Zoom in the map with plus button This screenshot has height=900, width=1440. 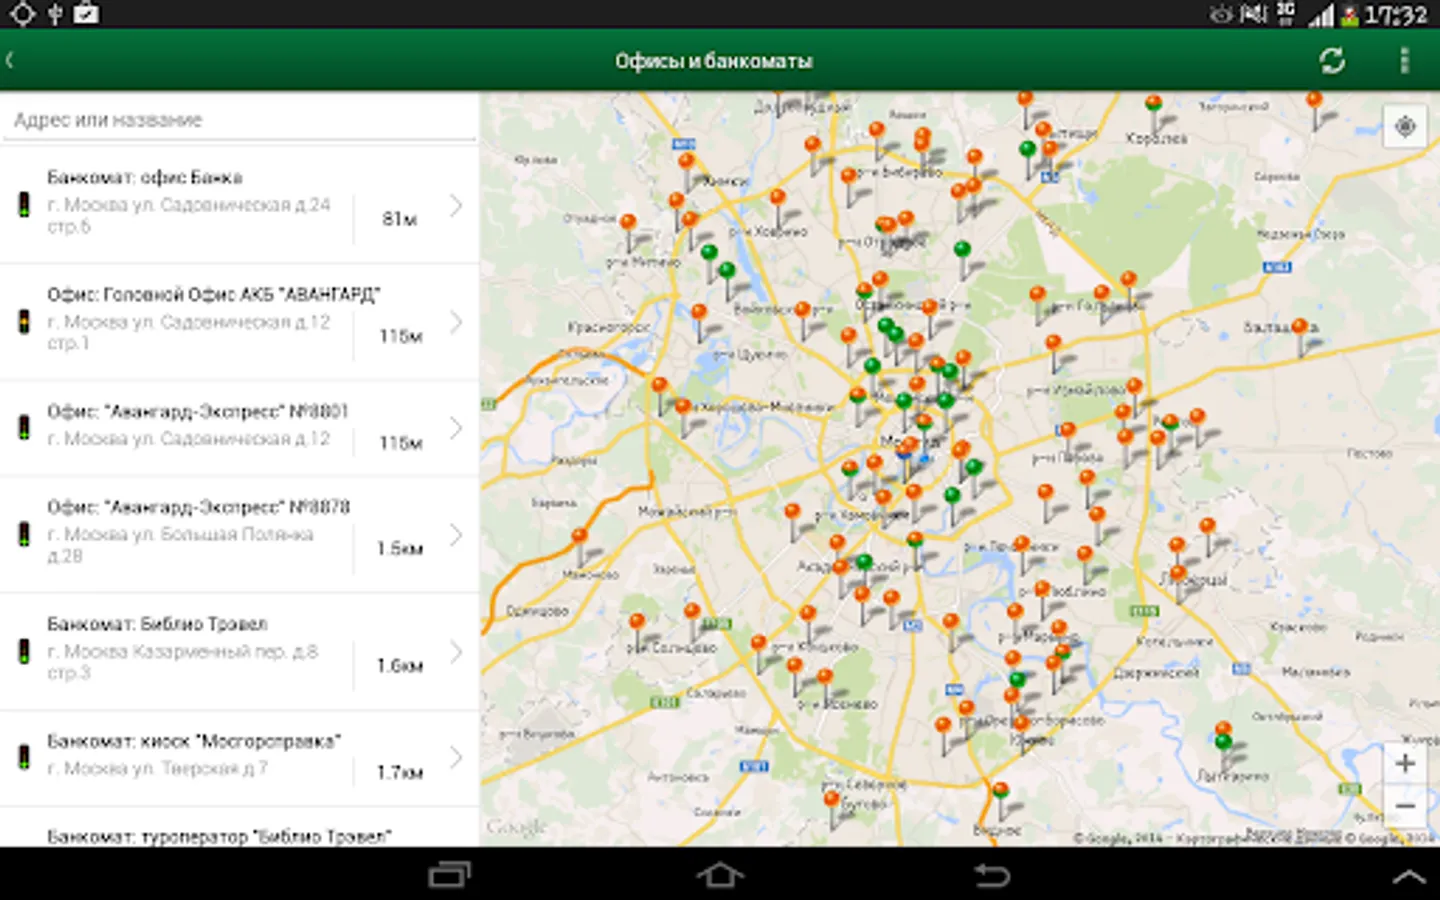(x=1405, y=764)
